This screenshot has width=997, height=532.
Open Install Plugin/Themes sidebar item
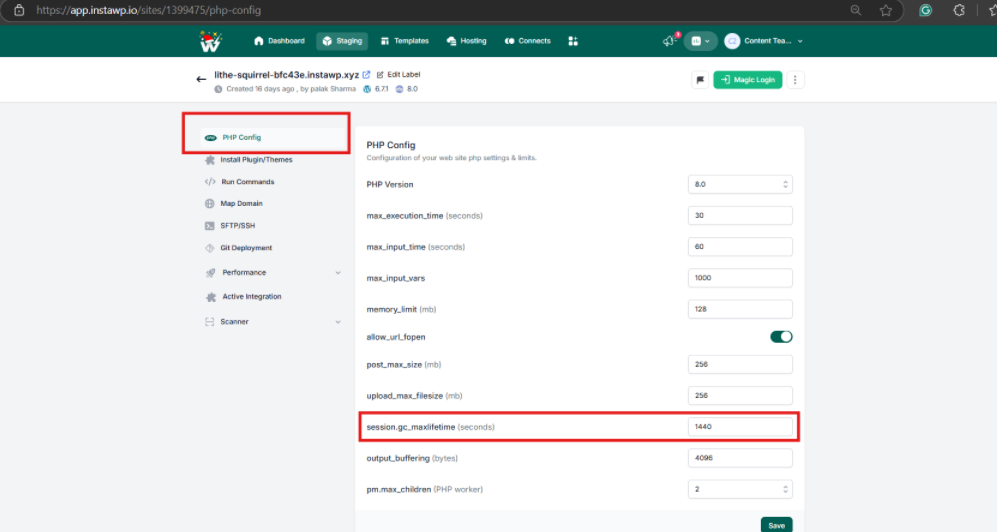256,160
